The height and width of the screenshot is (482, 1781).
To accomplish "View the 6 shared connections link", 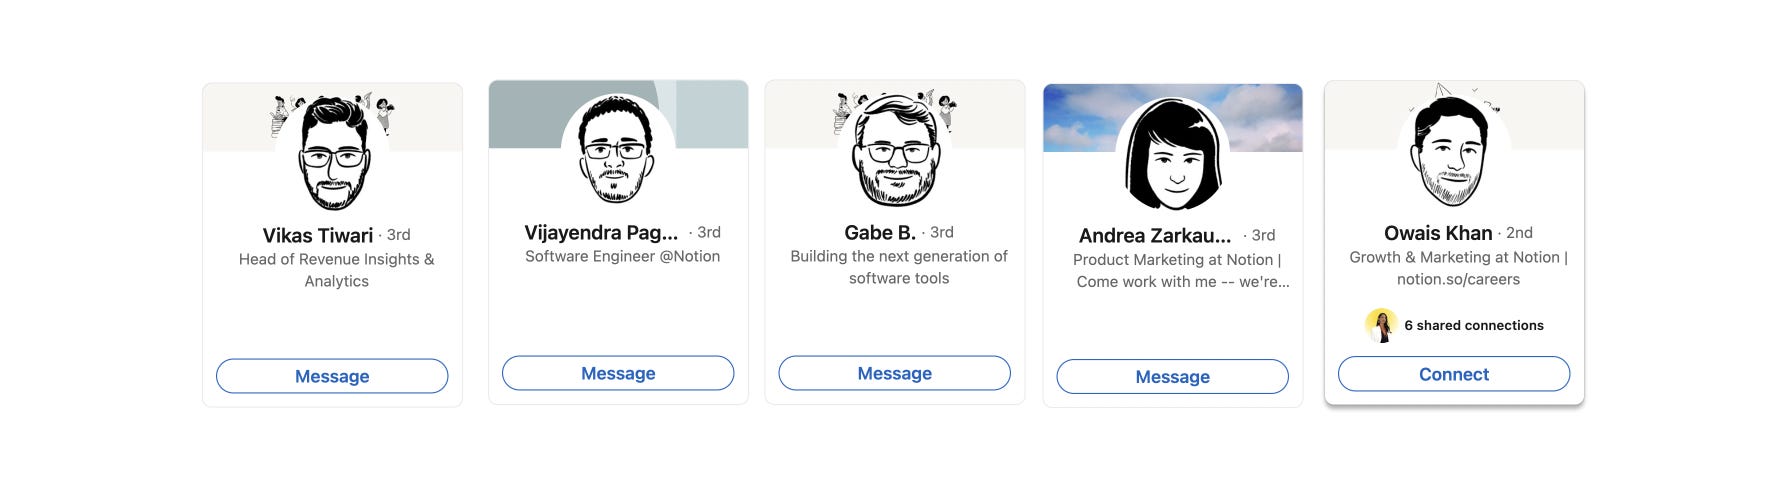I will [x=1474, y=326].
